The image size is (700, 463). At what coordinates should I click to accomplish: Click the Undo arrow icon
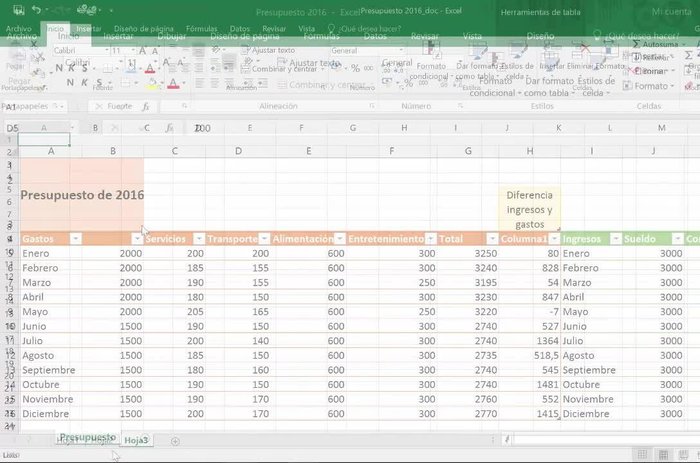pos(37,9)
